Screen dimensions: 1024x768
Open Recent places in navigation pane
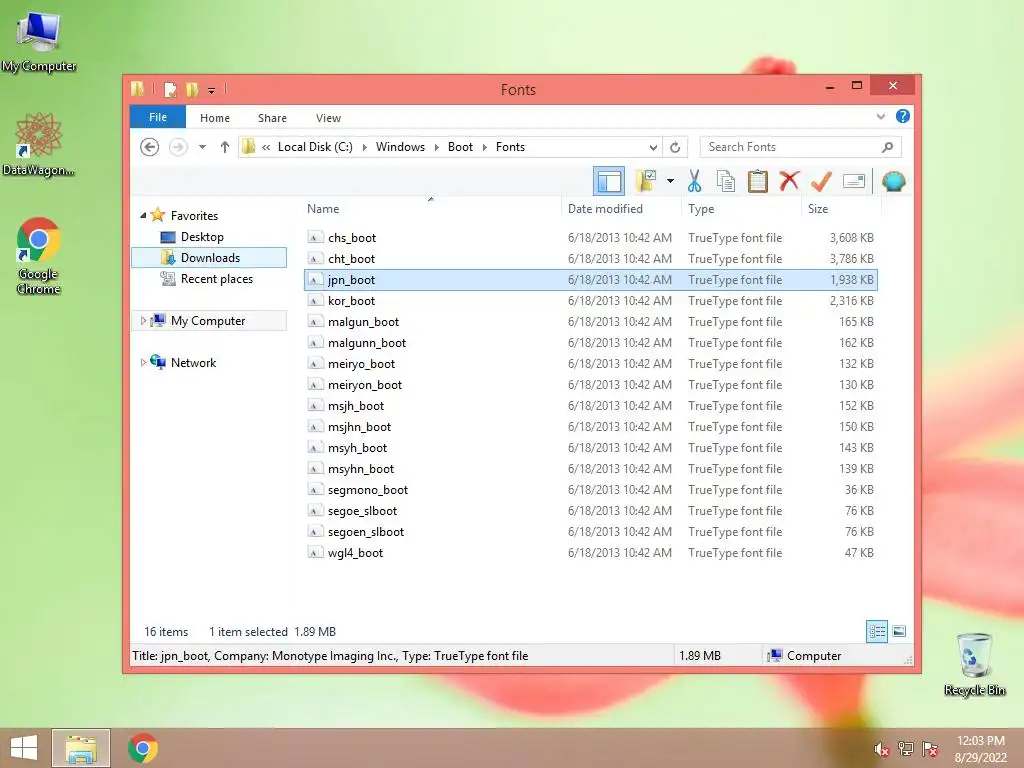216,279
